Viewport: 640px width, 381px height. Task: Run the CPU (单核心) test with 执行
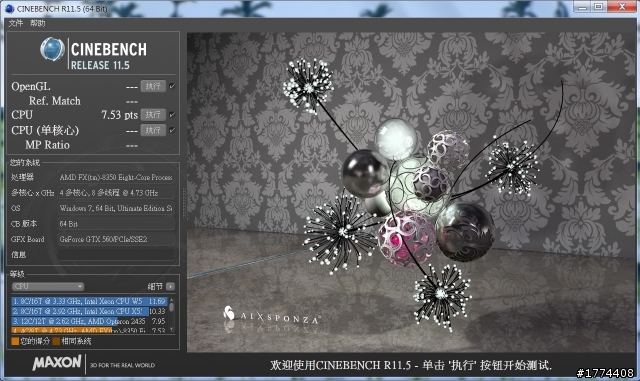tap(153, 130)
